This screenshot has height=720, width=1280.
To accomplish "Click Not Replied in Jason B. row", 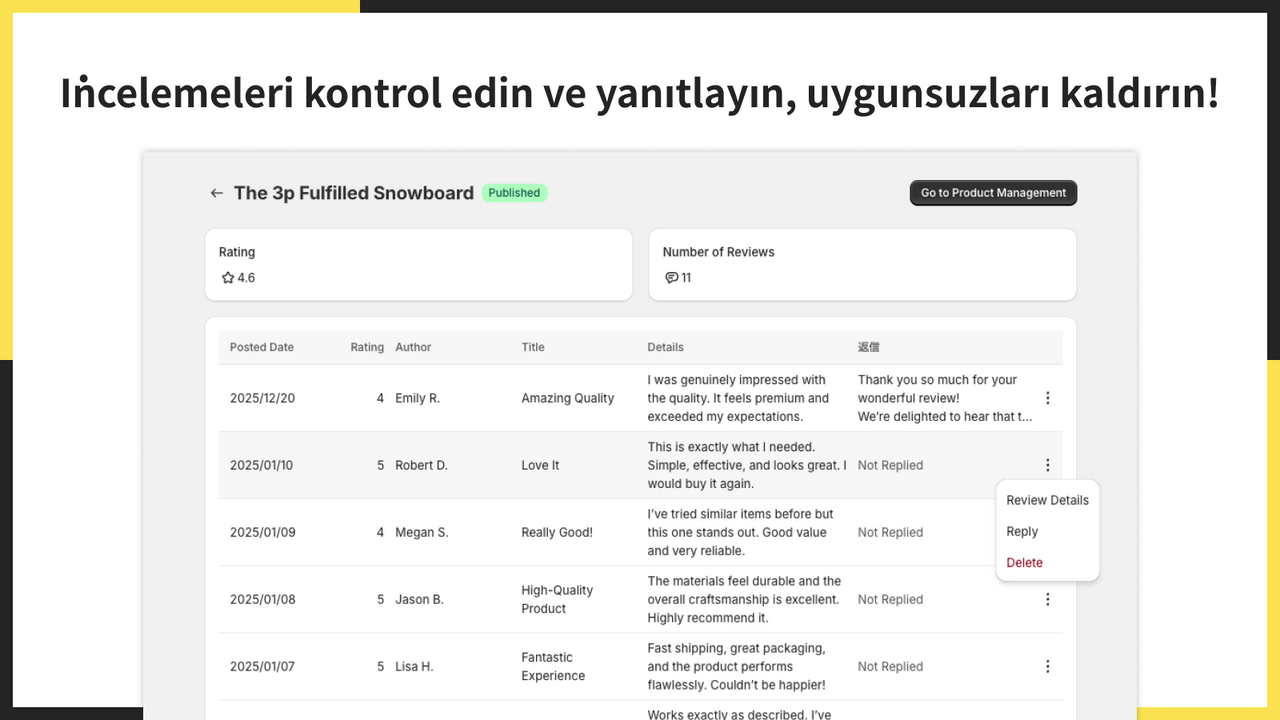I will pos(890,599).
